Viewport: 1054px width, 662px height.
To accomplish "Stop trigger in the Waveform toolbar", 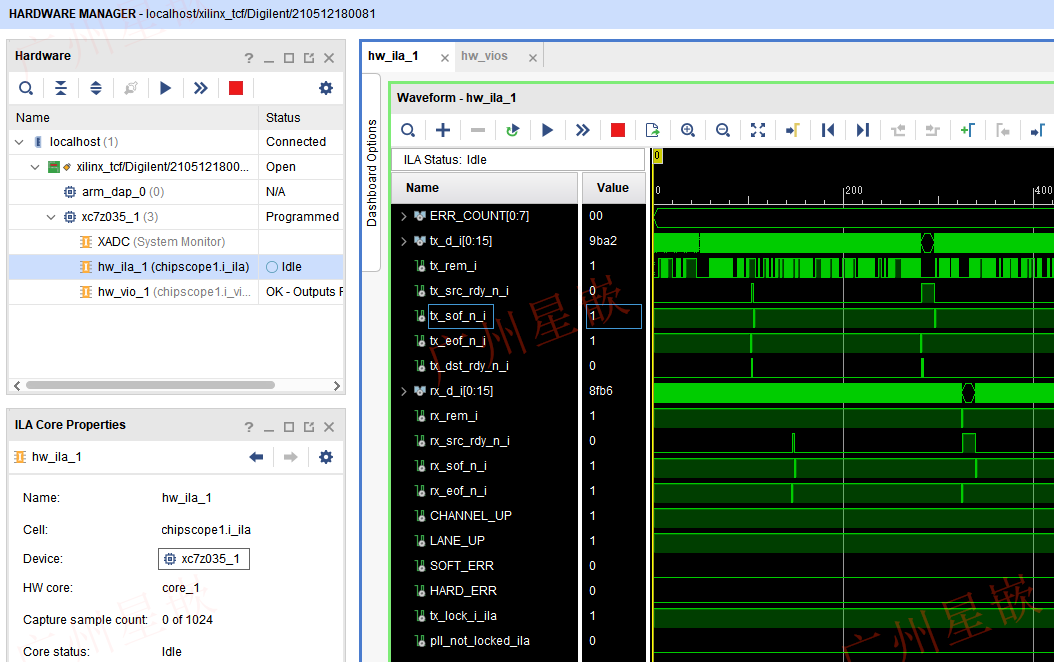I will coord(618,130).
